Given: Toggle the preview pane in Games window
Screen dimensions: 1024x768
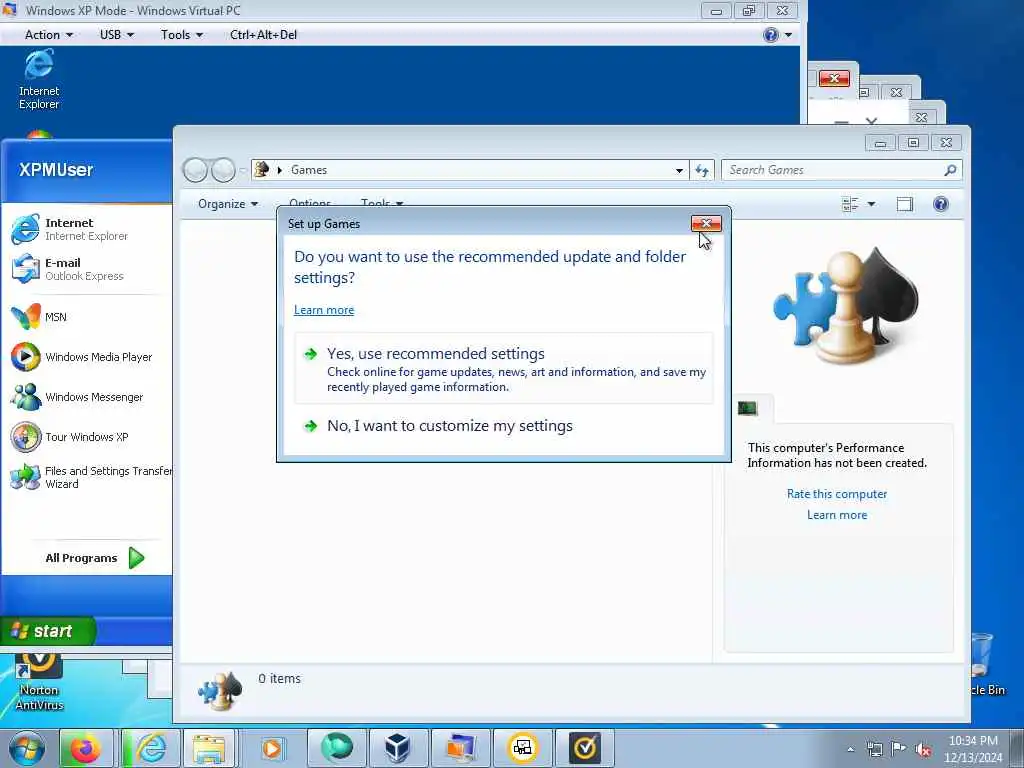Looking at the screenshot, I should coord(904,204).
